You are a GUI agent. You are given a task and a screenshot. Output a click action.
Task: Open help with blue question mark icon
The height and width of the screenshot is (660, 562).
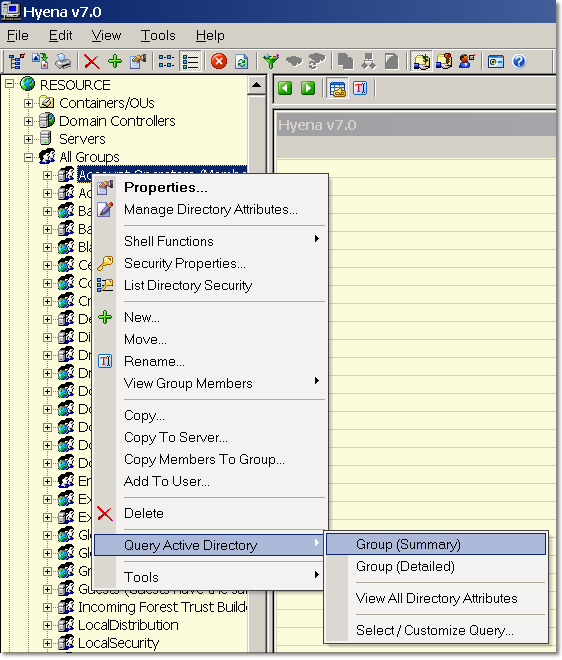(x=519, y=61)
